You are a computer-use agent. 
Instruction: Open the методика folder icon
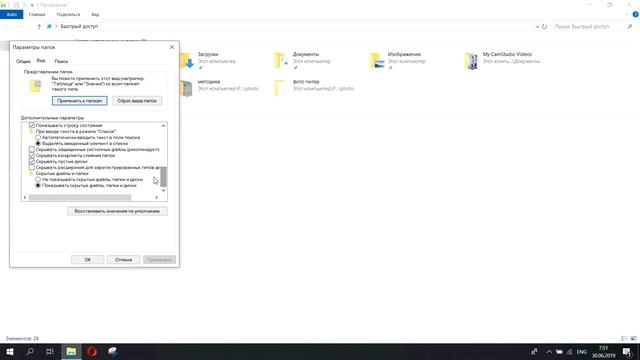click(186, 88)
